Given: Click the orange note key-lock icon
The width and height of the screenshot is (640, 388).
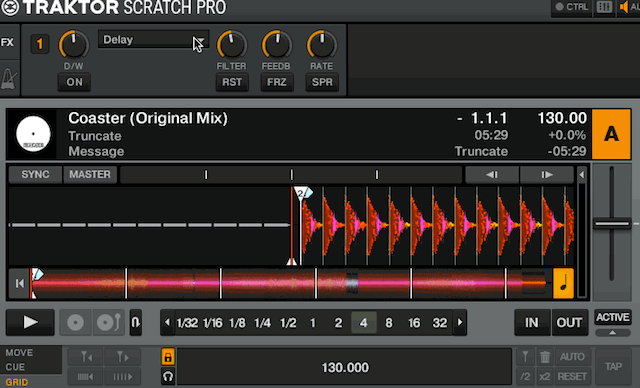Looking at the screenshot, I should coord(563,283).
